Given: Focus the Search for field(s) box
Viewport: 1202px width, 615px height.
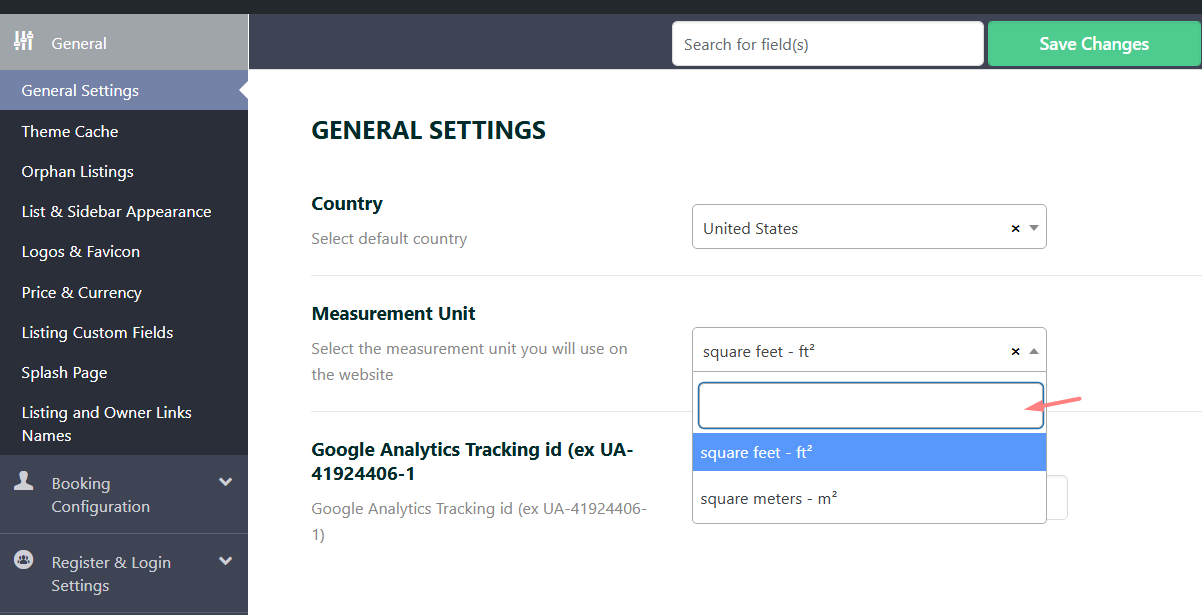Looking at the screenshot, I should pyautogui.click(x=827, y=44).
